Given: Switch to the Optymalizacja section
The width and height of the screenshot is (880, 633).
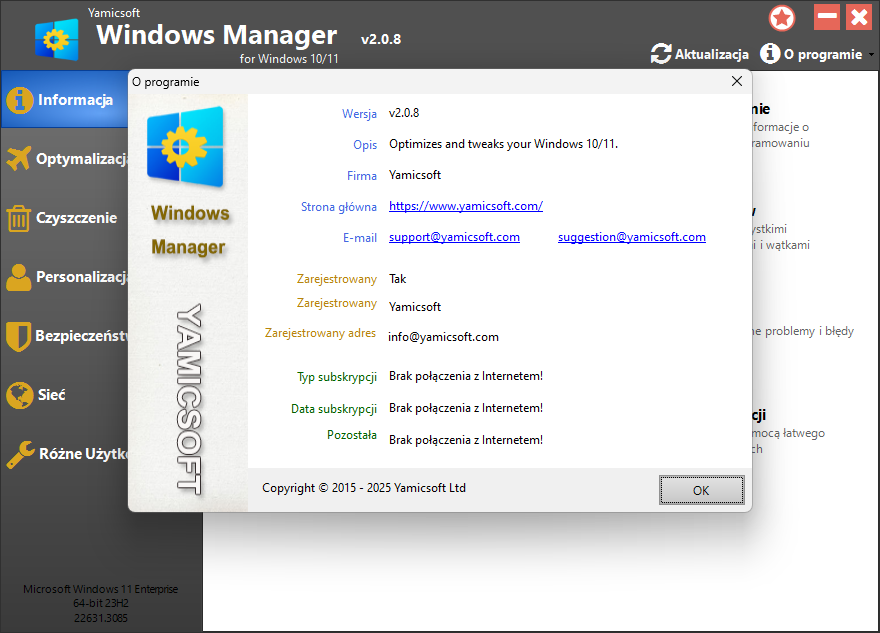Looking at the screenshot, I should [x=65, y=159].
